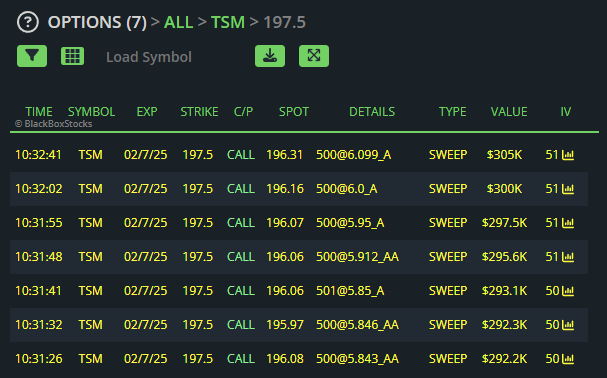
Task: Select the 10:31:55 time cell
Action: click(39, 223)
